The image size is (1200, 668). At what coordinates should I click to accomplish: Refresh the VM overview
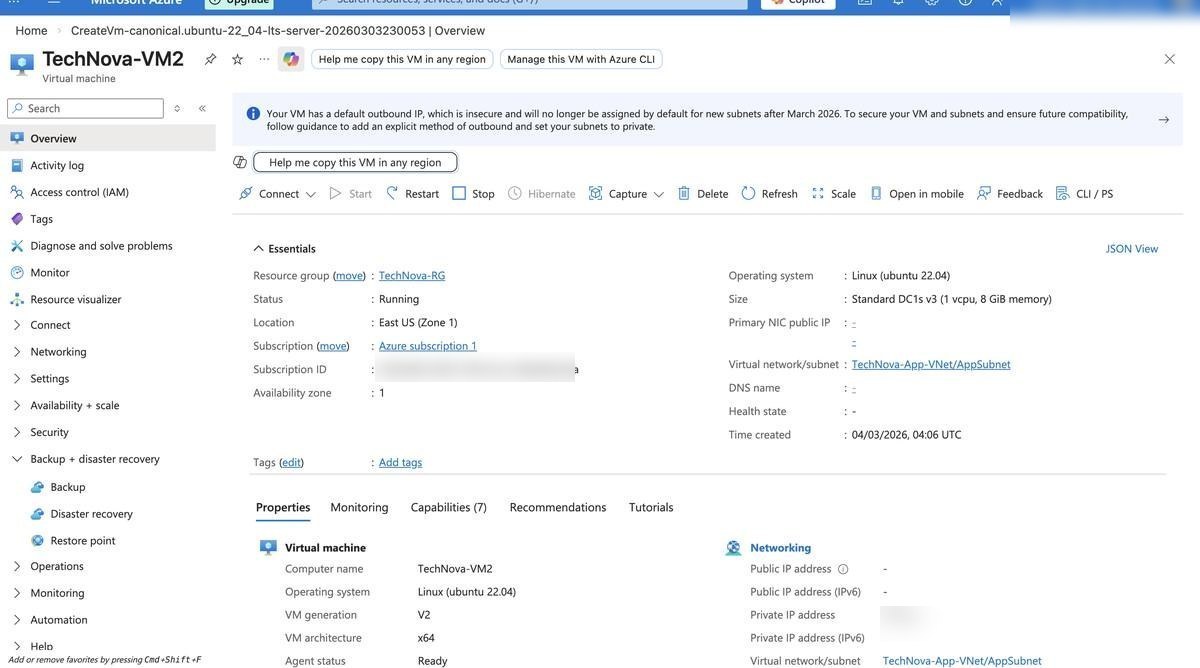click(x=769, y=193)
